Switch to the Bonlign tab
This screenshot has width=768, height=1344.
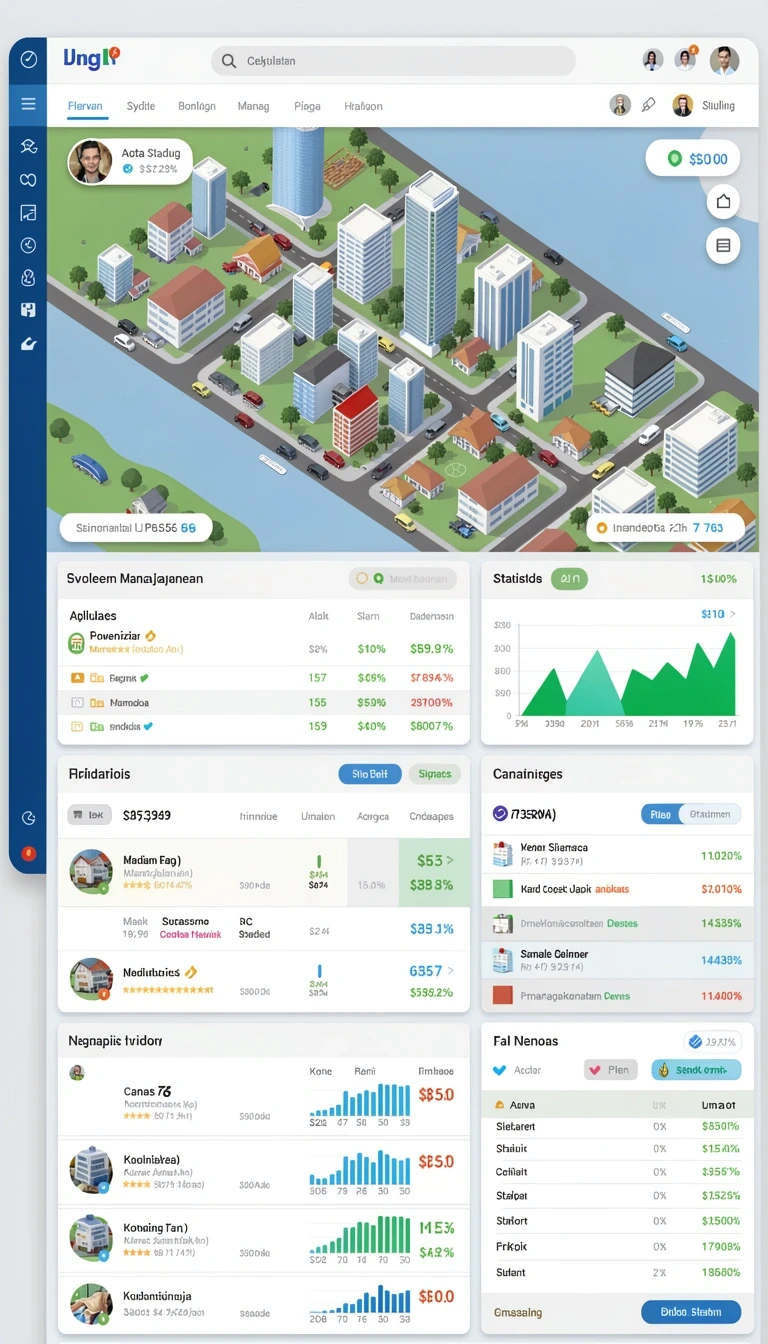[x=196, y=105]
